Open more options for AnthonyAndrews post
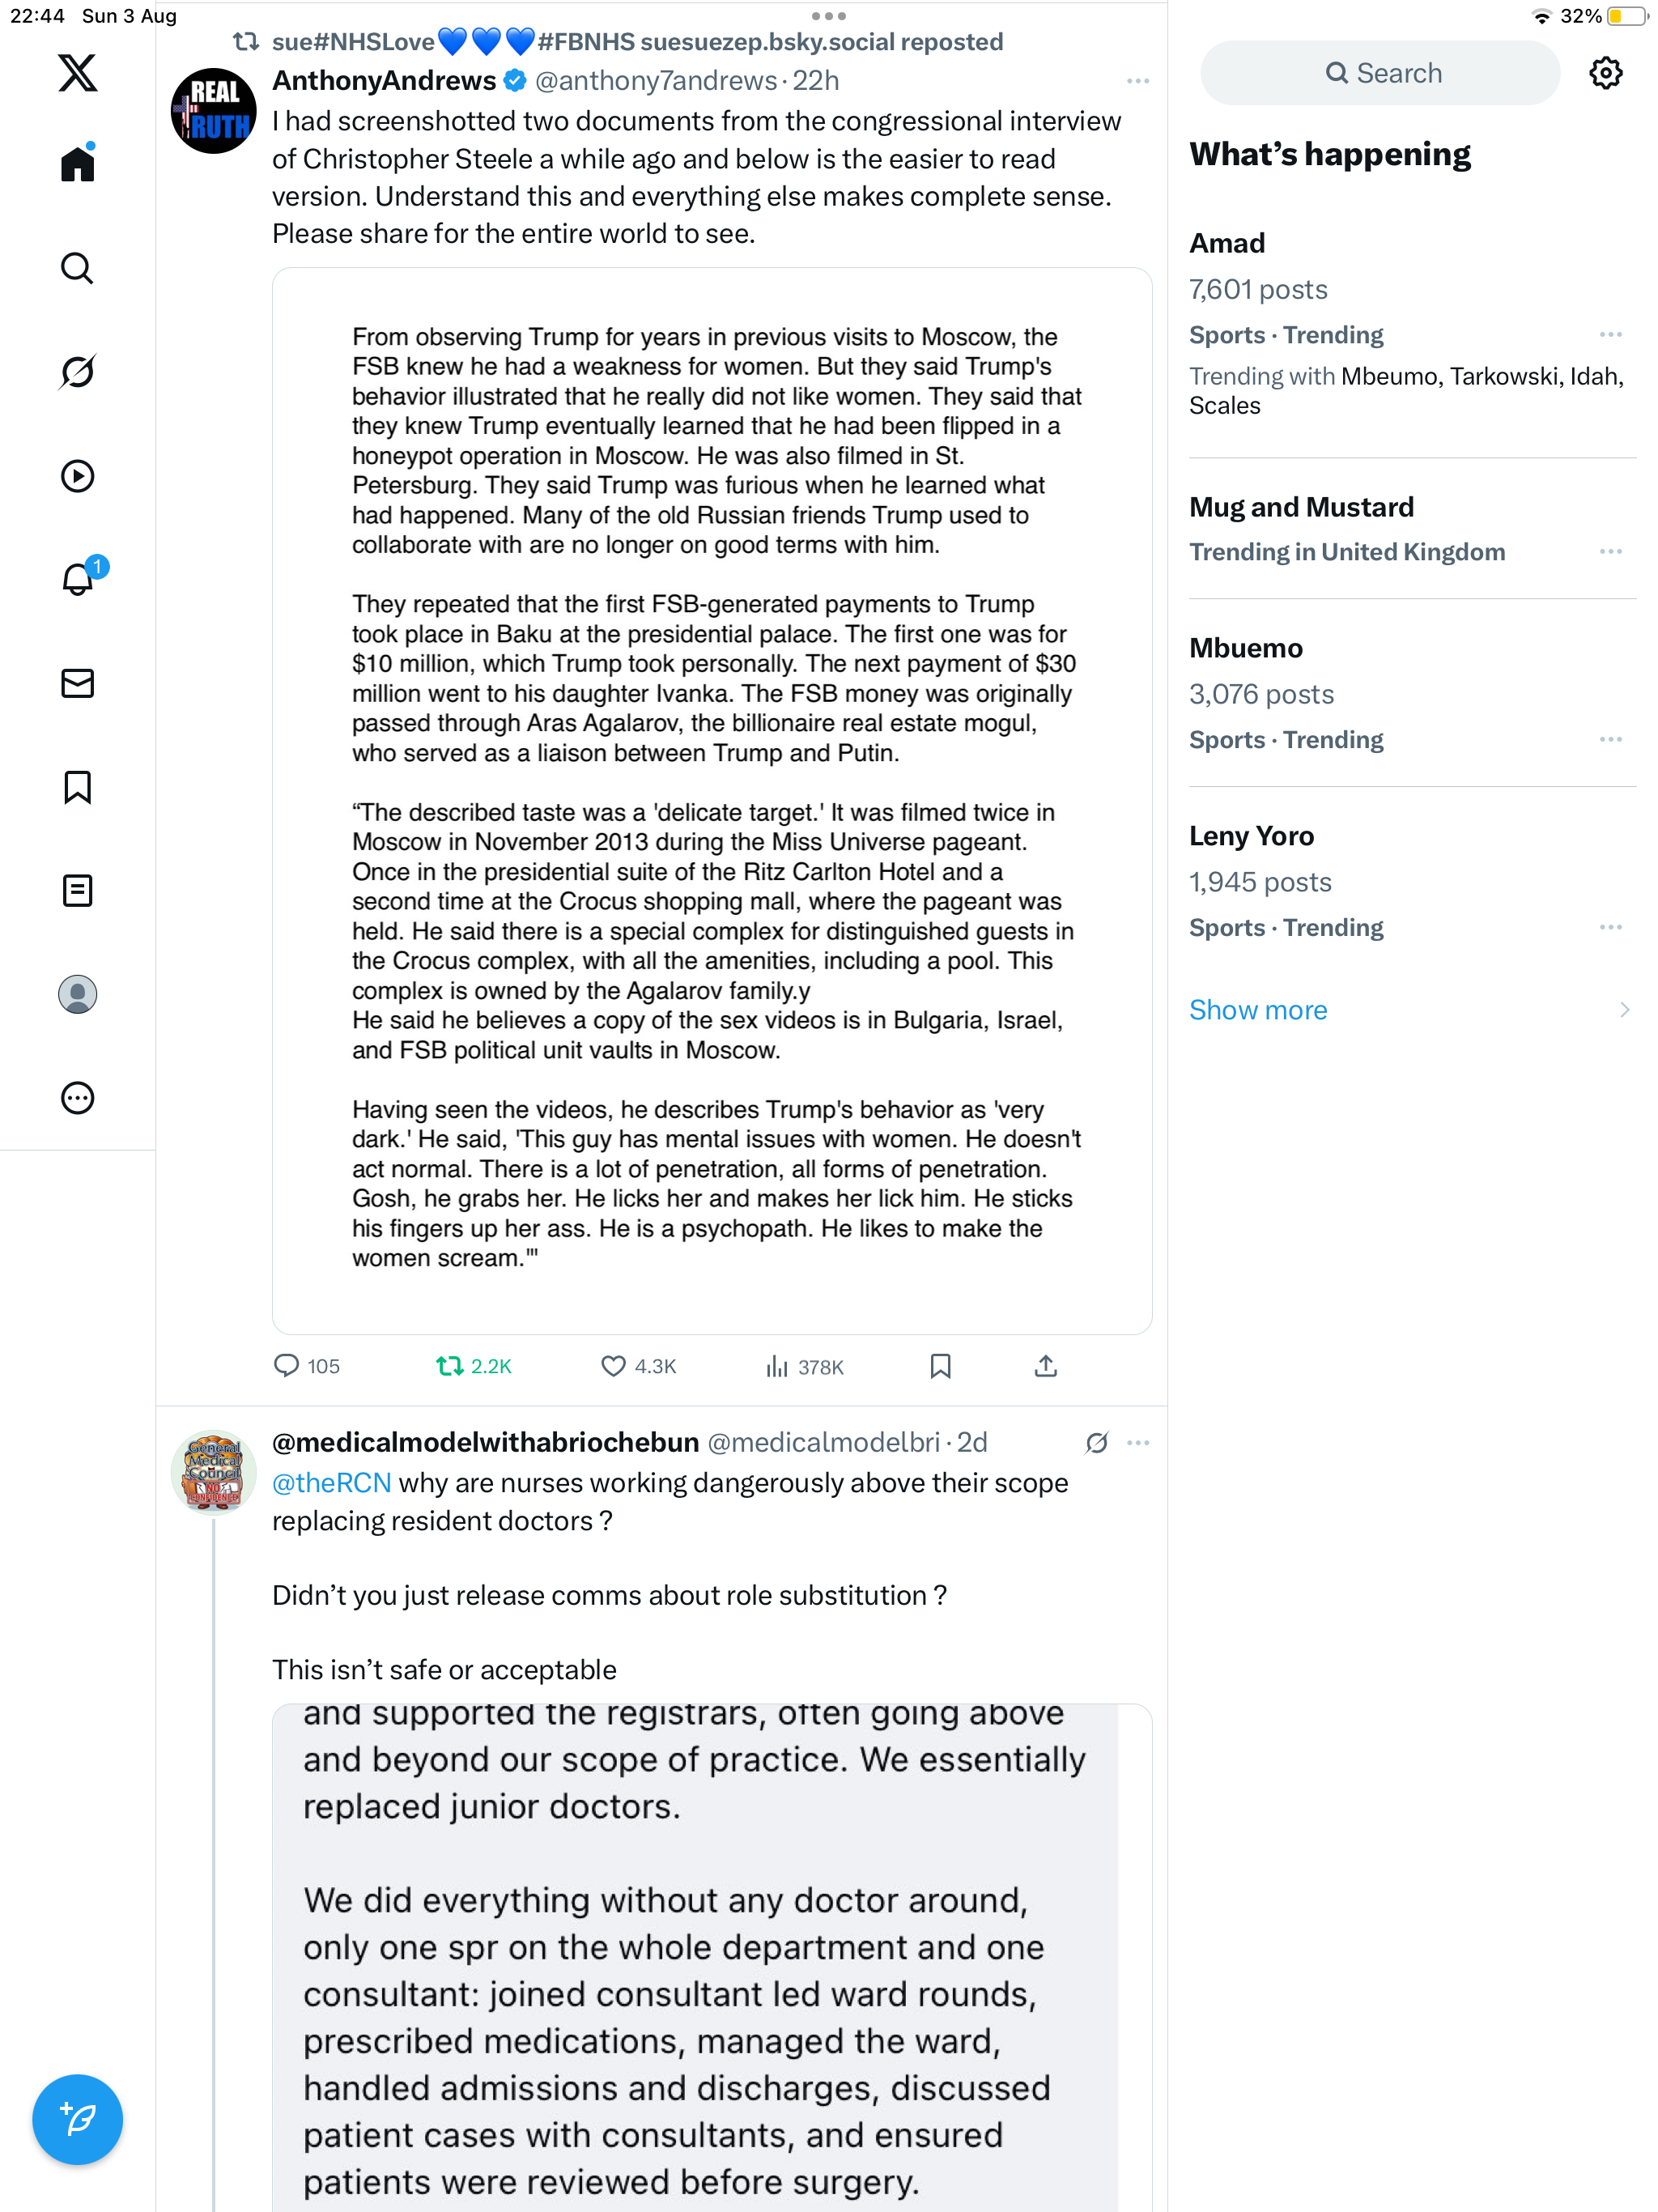Viewport: 1658px width, 2212px height. (1137, 81)
